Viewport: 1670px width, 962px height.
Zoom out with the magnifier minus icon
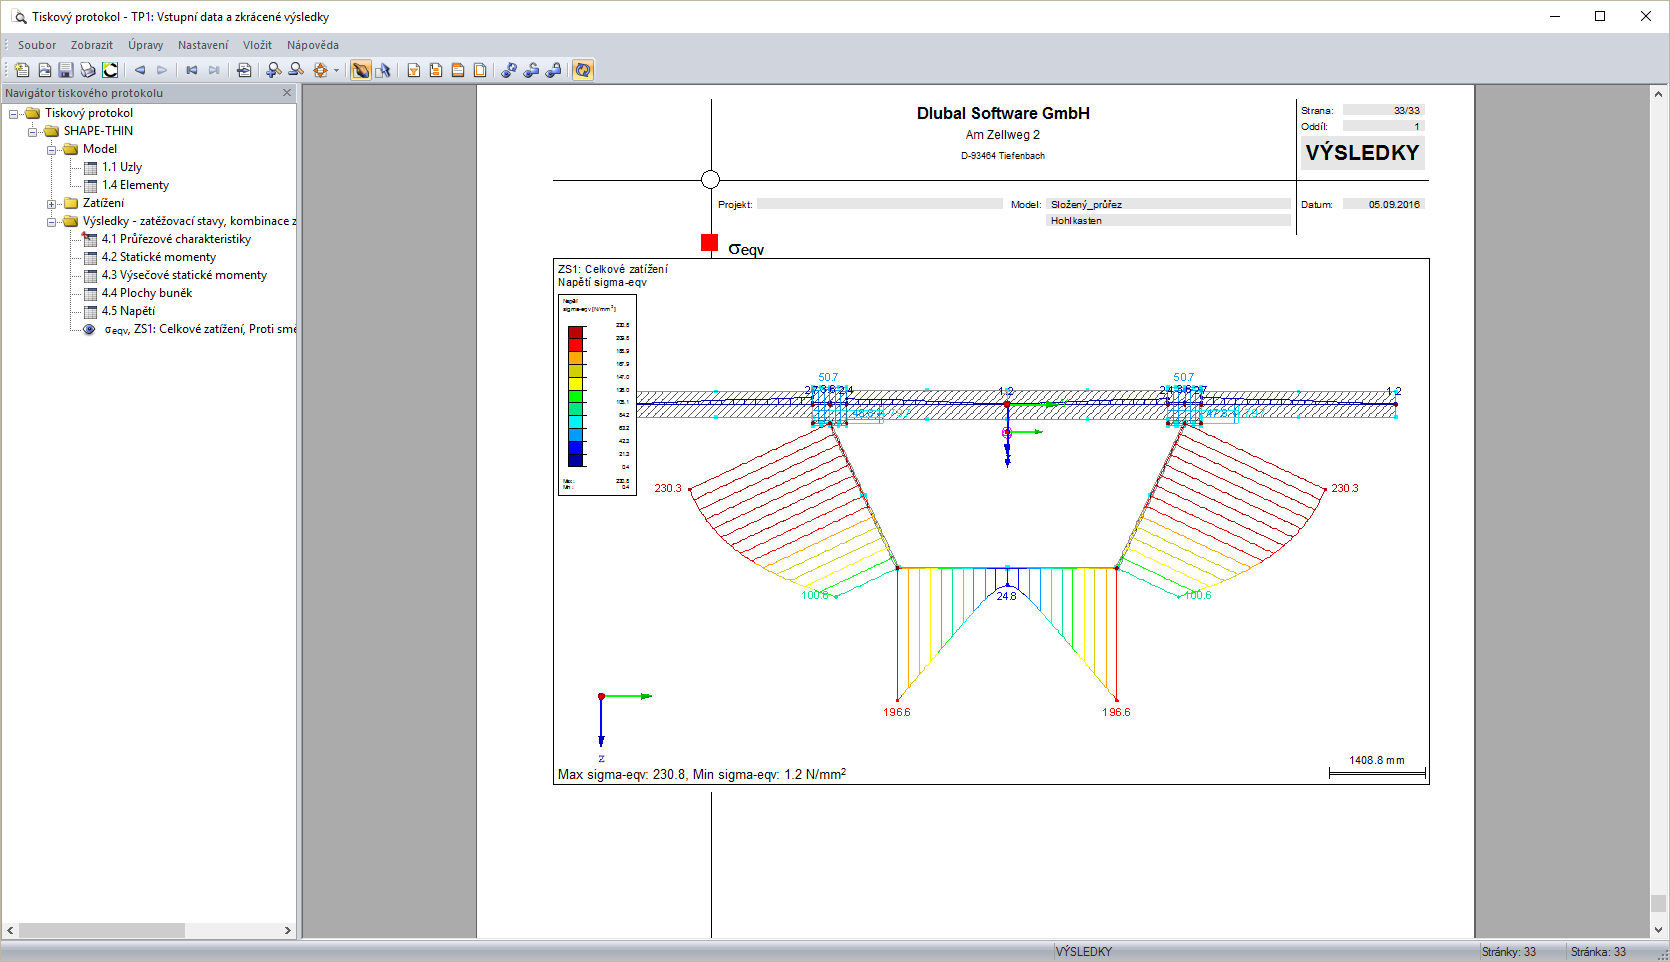[x=296, y=70]
